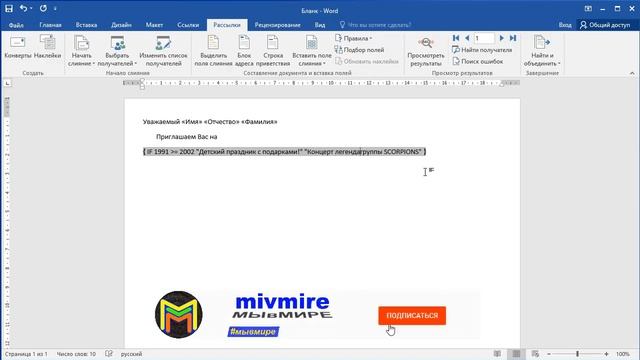Click the round mivmire channel logo
Viewport: 640px width, 360px height.
click(179, 315)
